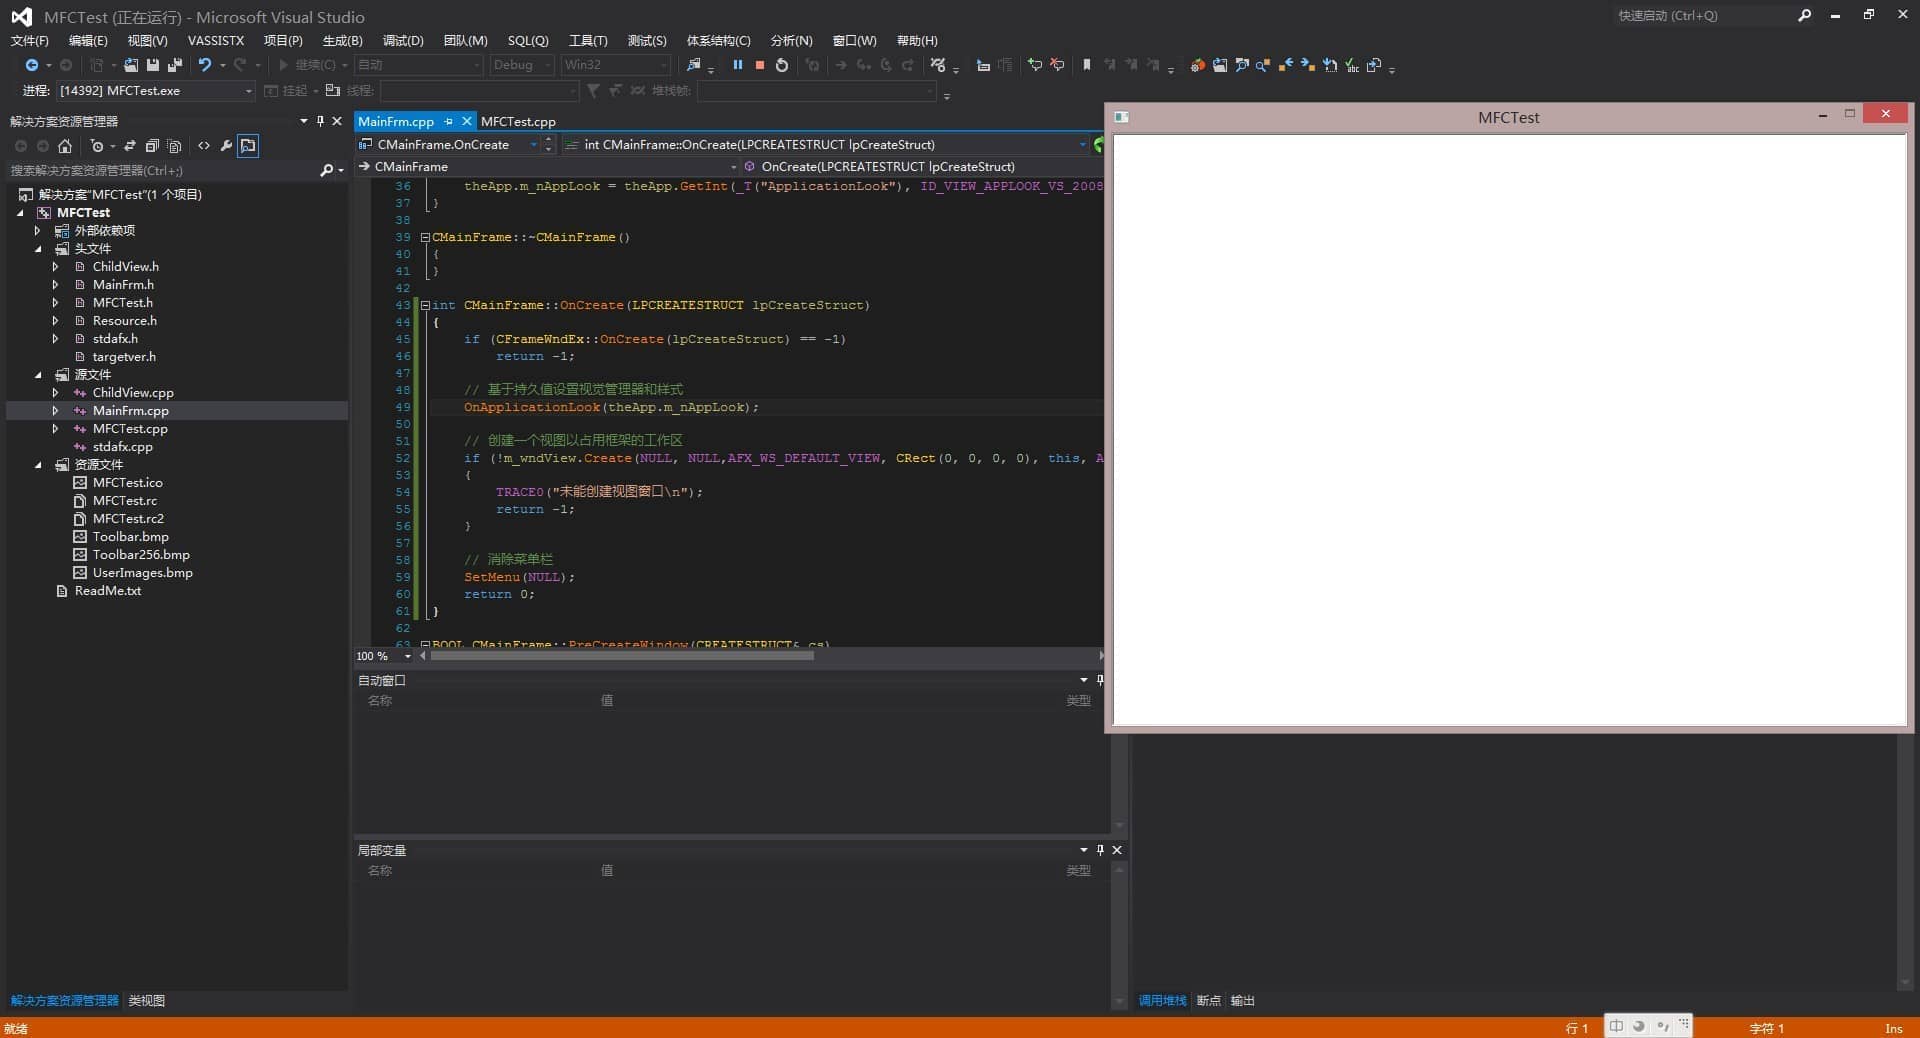Open the 输出 output panel tab
1920x1038 pixels.
click(1242, 1000)
